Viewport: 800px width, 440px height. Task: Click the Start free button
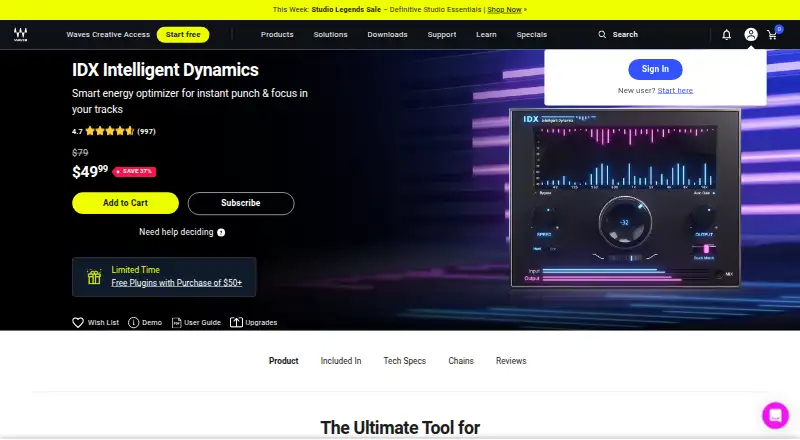pos(183,35)
